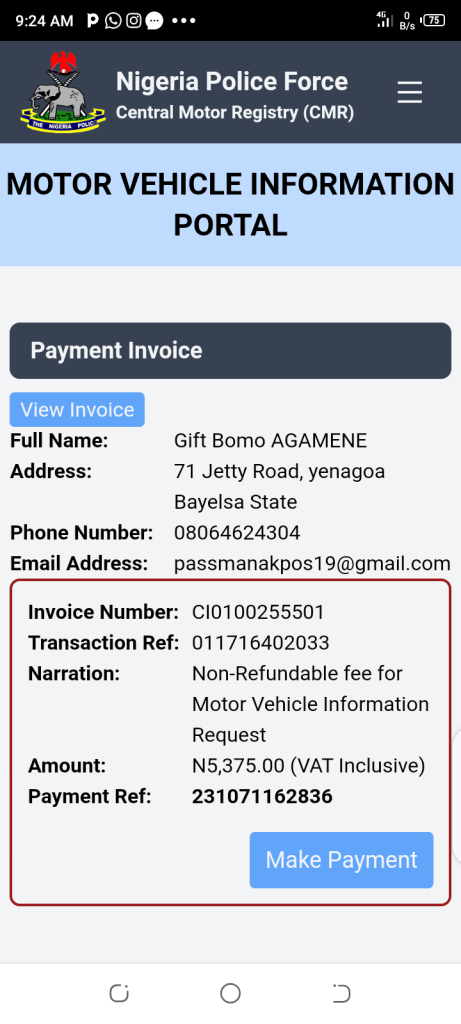Image resolution: width=461 pixels, height=1024 pixels.
Task: Tap the PayPal P status icon
Action: pos(93,21)
